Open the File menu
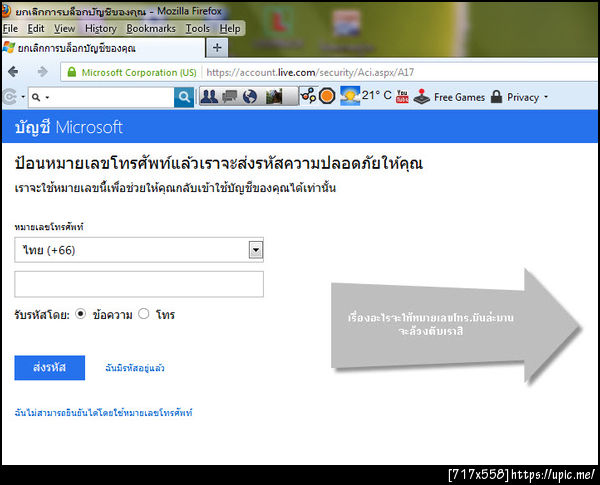The width and height of the screenshot is (600, 485). click(10, 29)
